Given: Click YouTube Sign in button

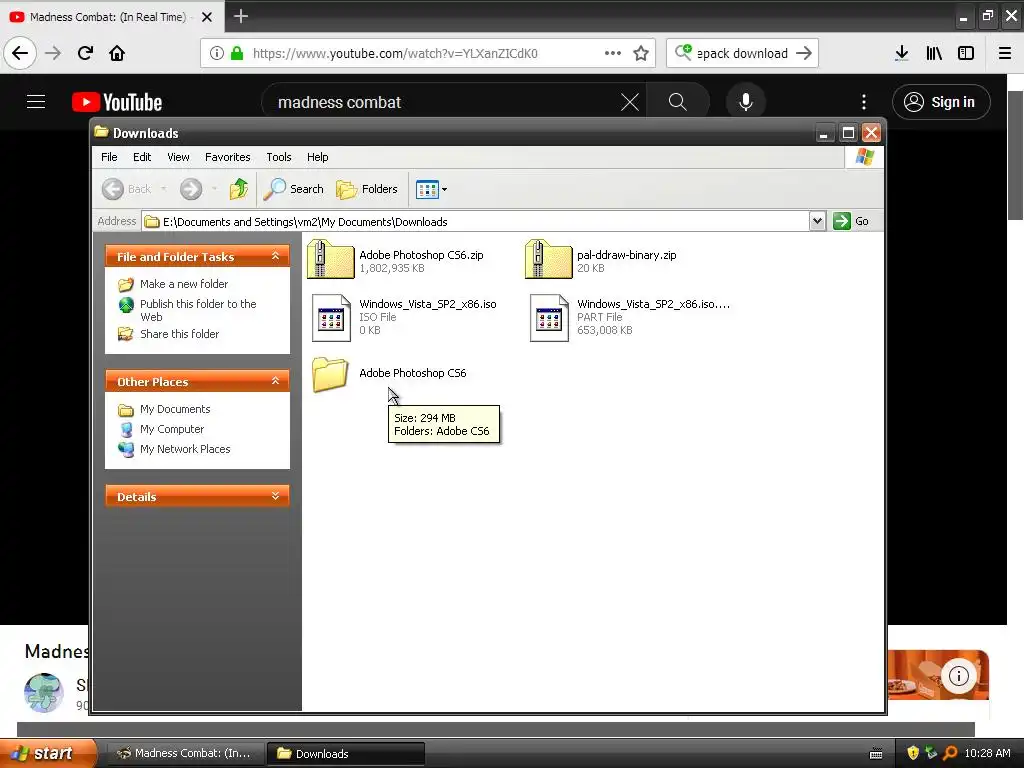Looking at the screenshot, I should 941,102.
